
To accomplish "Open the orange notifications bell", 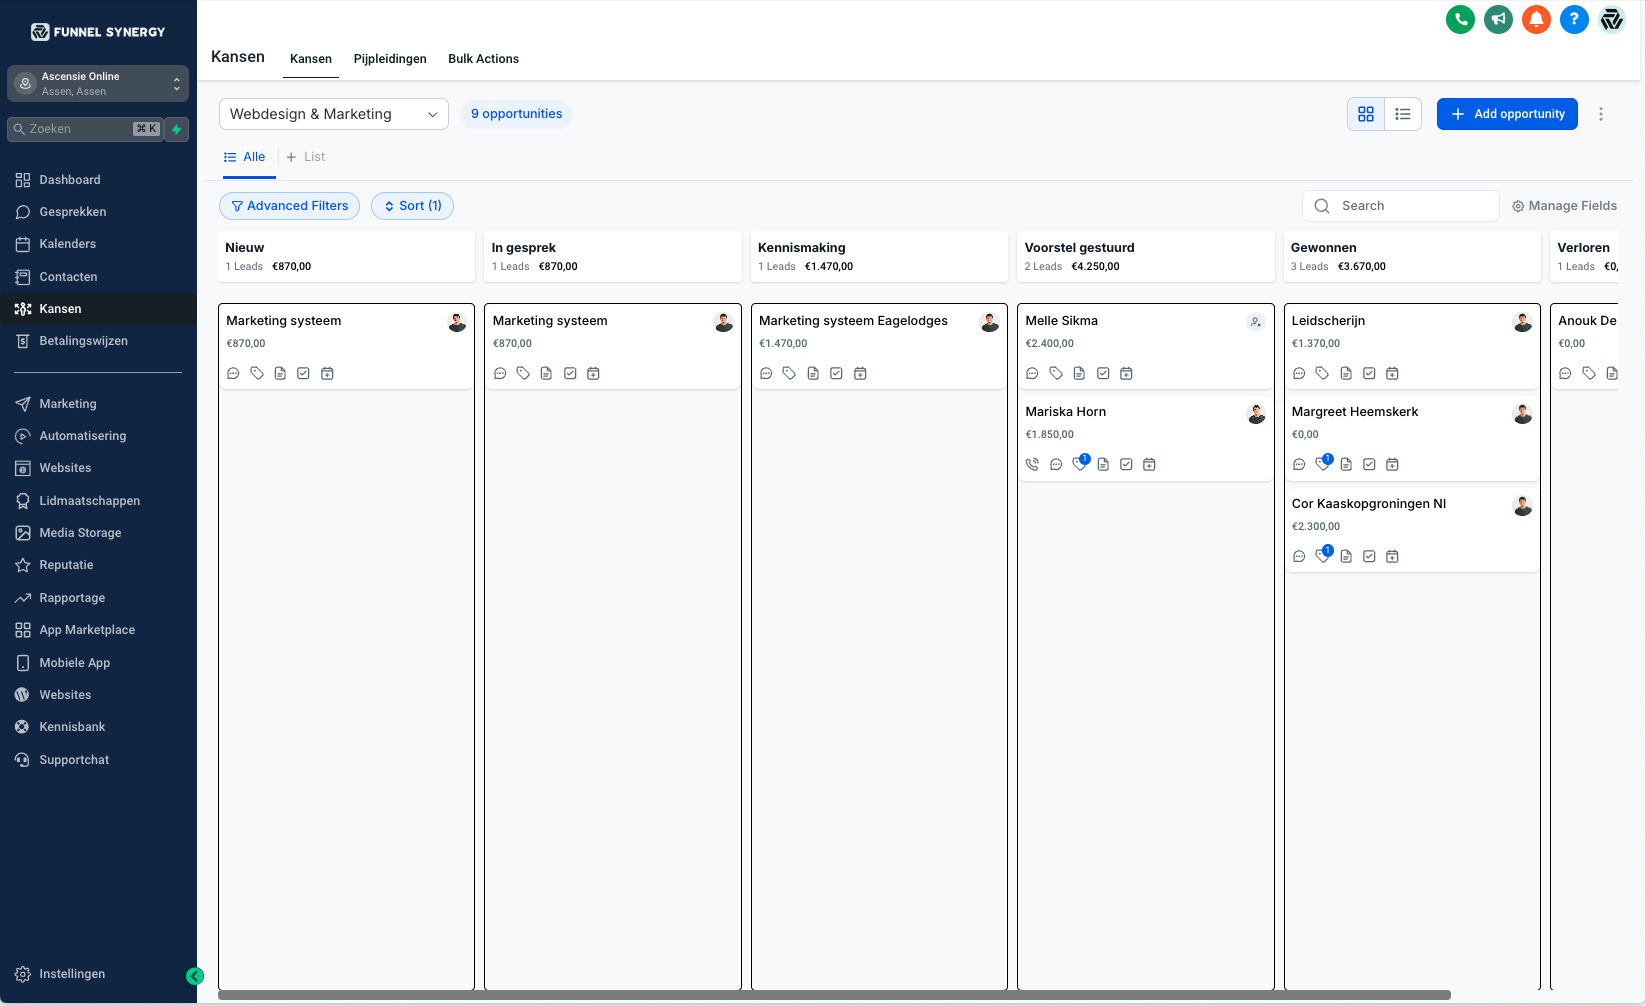I will [1536, 19].
